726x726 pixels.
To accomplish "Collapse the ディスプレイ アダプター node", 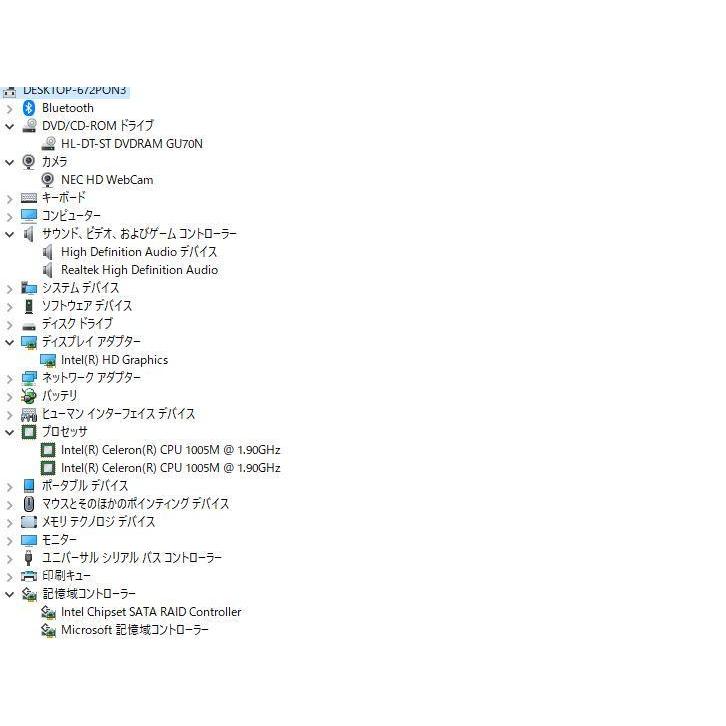I will tap(9, 343).
